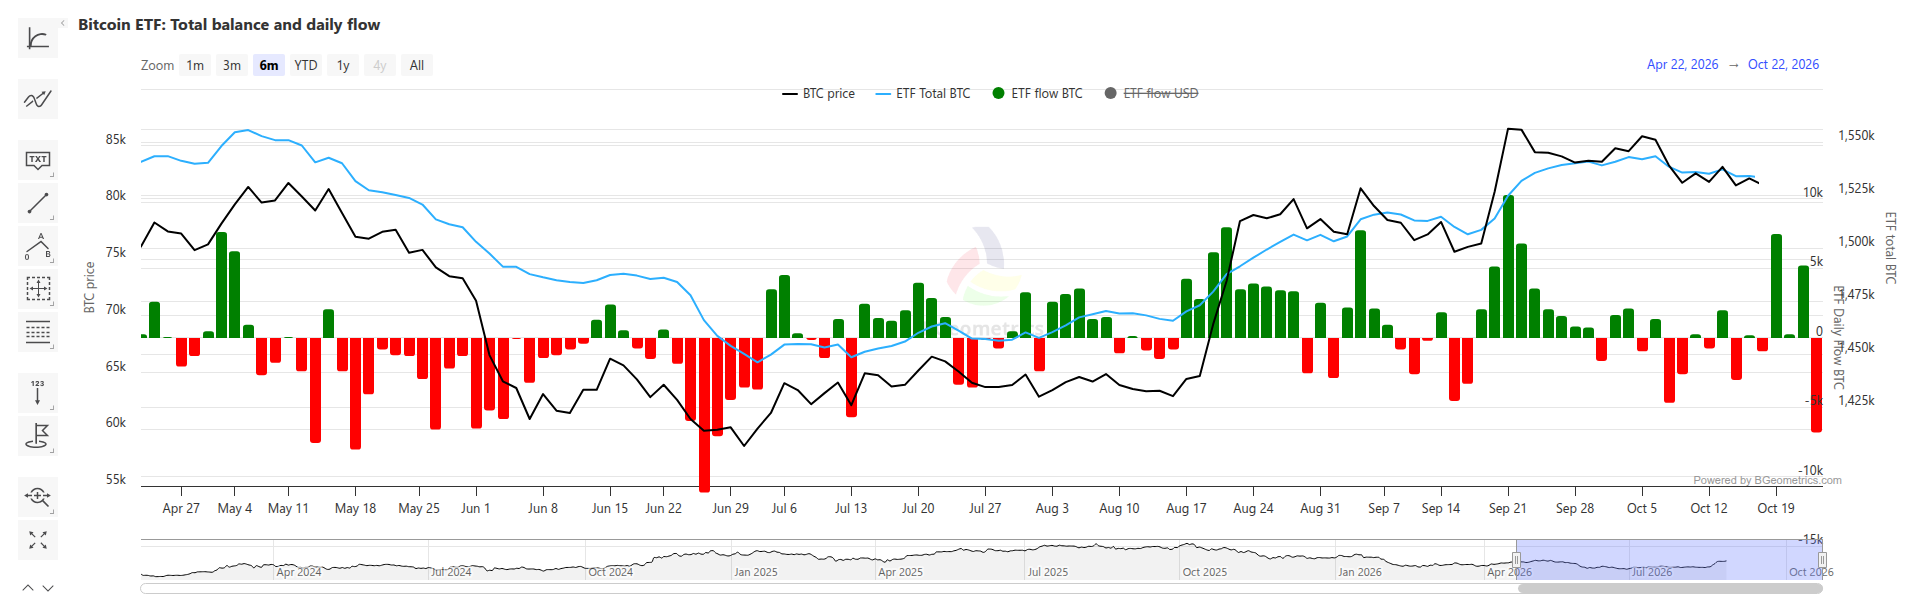Viewport: 1920px width, 600px height.
Task: Click the 55k BTC price axis label
Action: coord(116,479)
